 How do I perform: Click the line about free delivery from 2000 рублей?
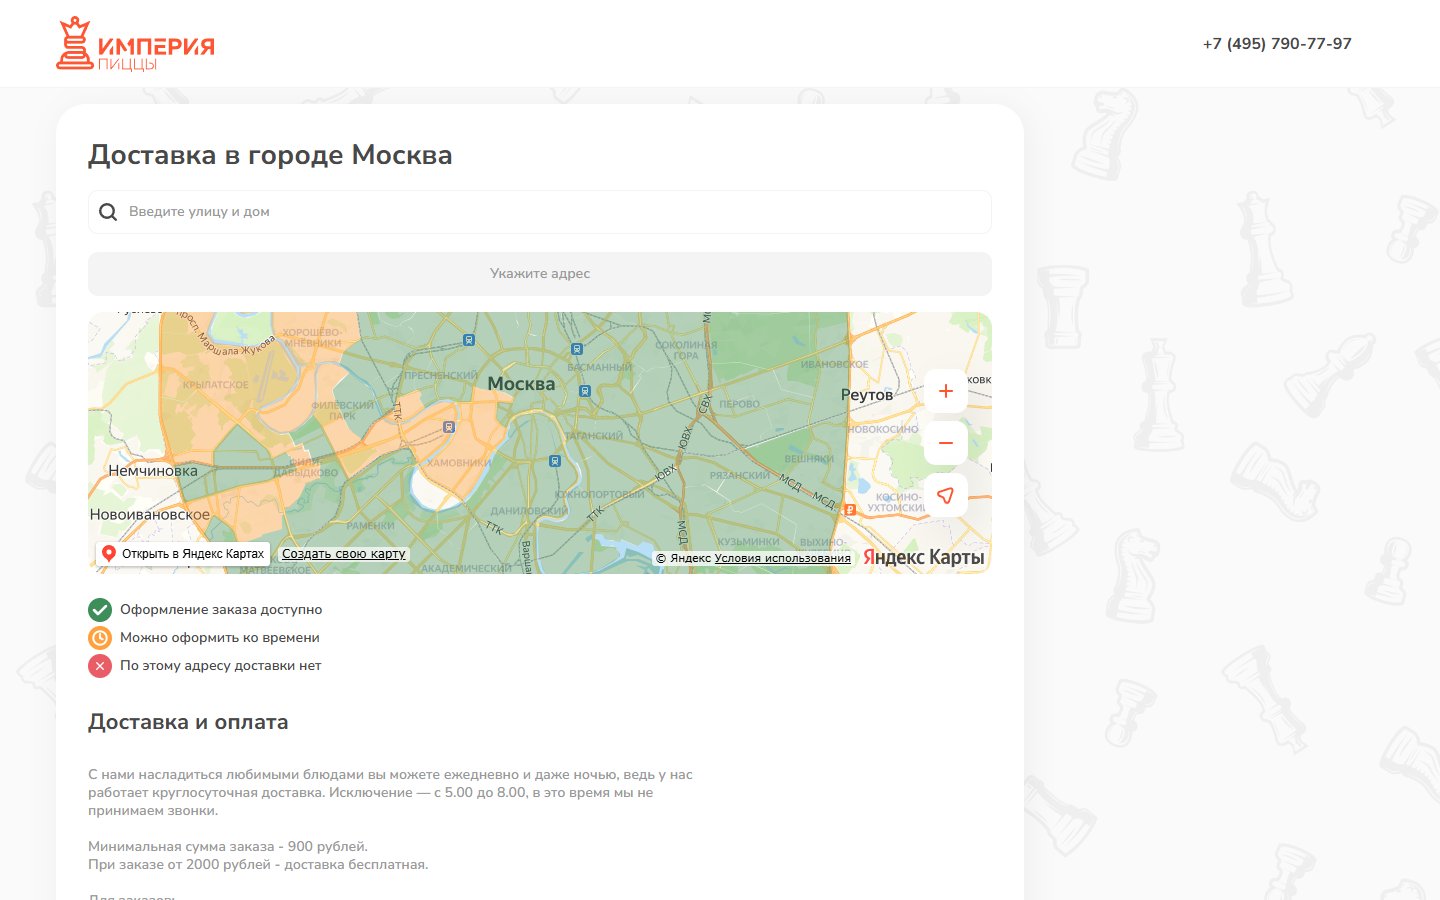coord(258,865)
